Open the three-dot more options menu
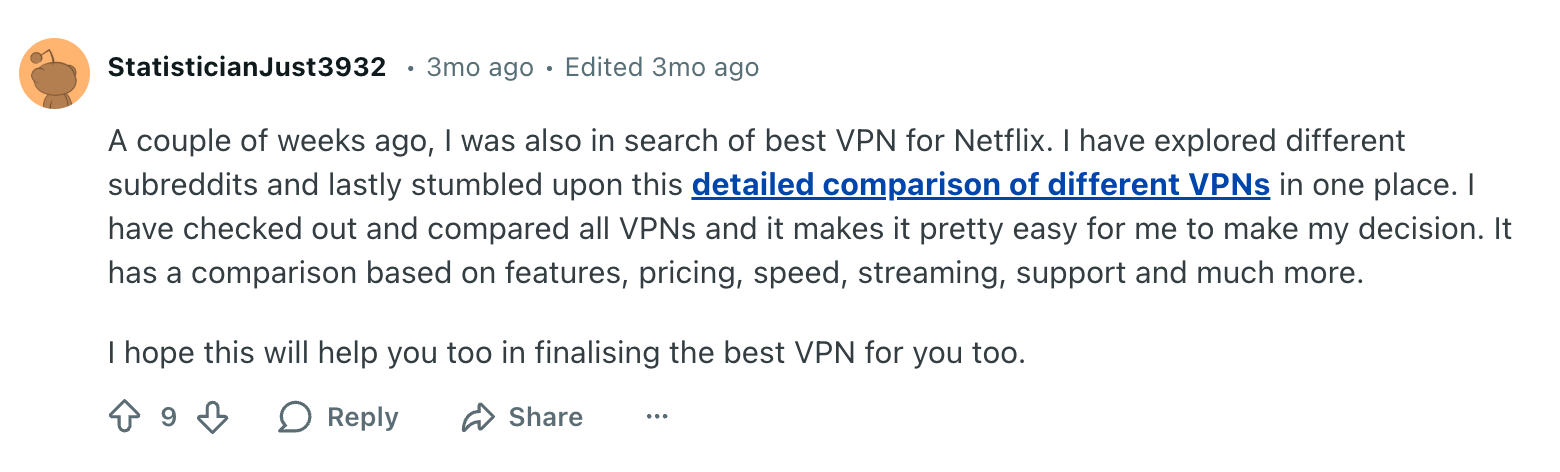The image size is (1560, 472). (x=656, y=416)
